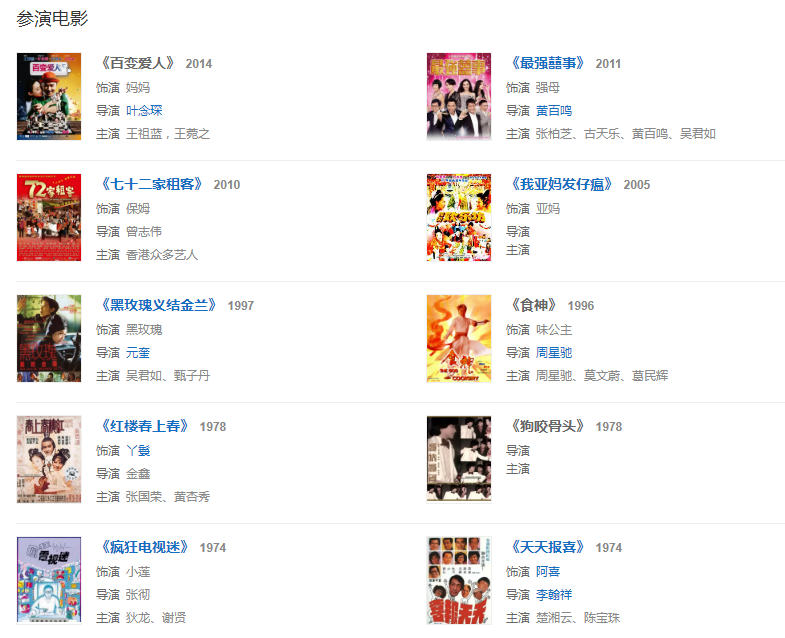This screenshot has height=638, width=785.
Task: Click the 《我亚妈发仔瘟》 title link
Action: point(561,184)
